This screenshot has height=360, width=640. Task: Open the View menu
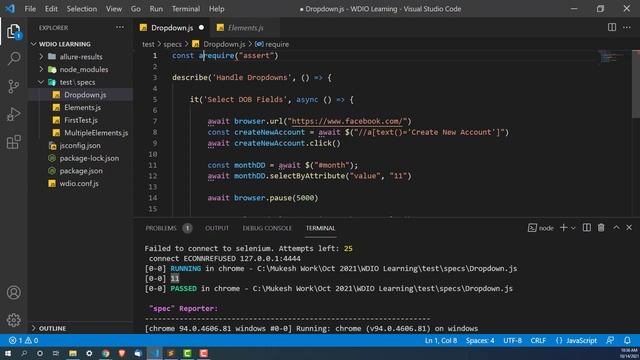(x=114, y=9)
